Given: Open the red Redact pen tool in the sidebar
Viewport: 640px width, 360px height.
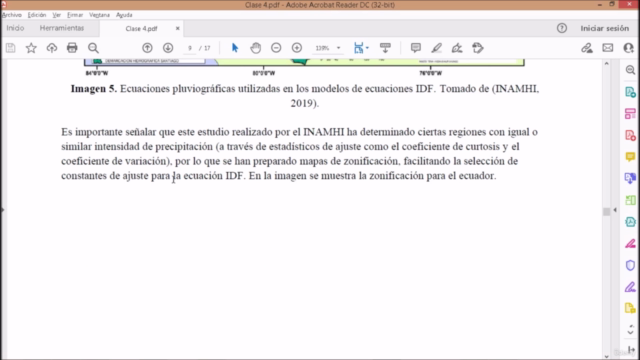Looking at the screenshot, I should click(x=630, y=244).
